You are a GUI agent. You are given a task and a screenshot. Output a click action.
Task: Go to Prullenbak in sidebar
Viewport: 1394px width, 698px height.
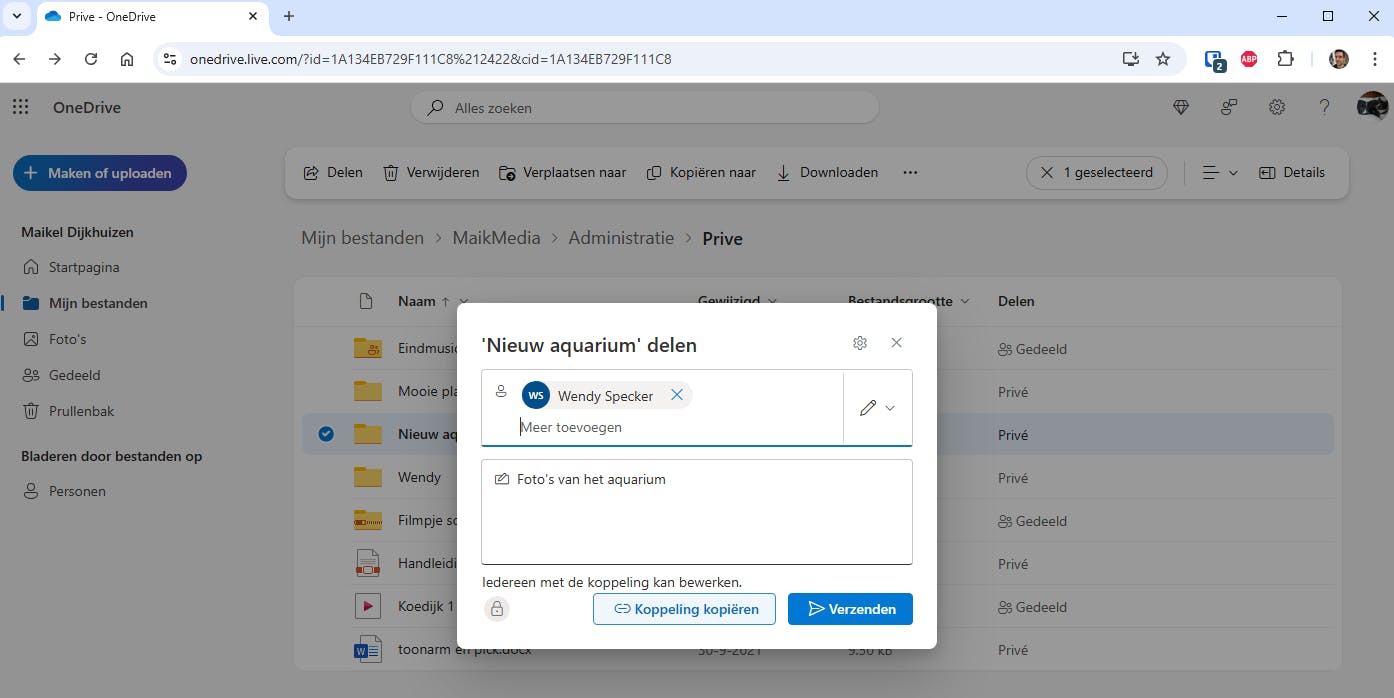click(x=81, y=411)
